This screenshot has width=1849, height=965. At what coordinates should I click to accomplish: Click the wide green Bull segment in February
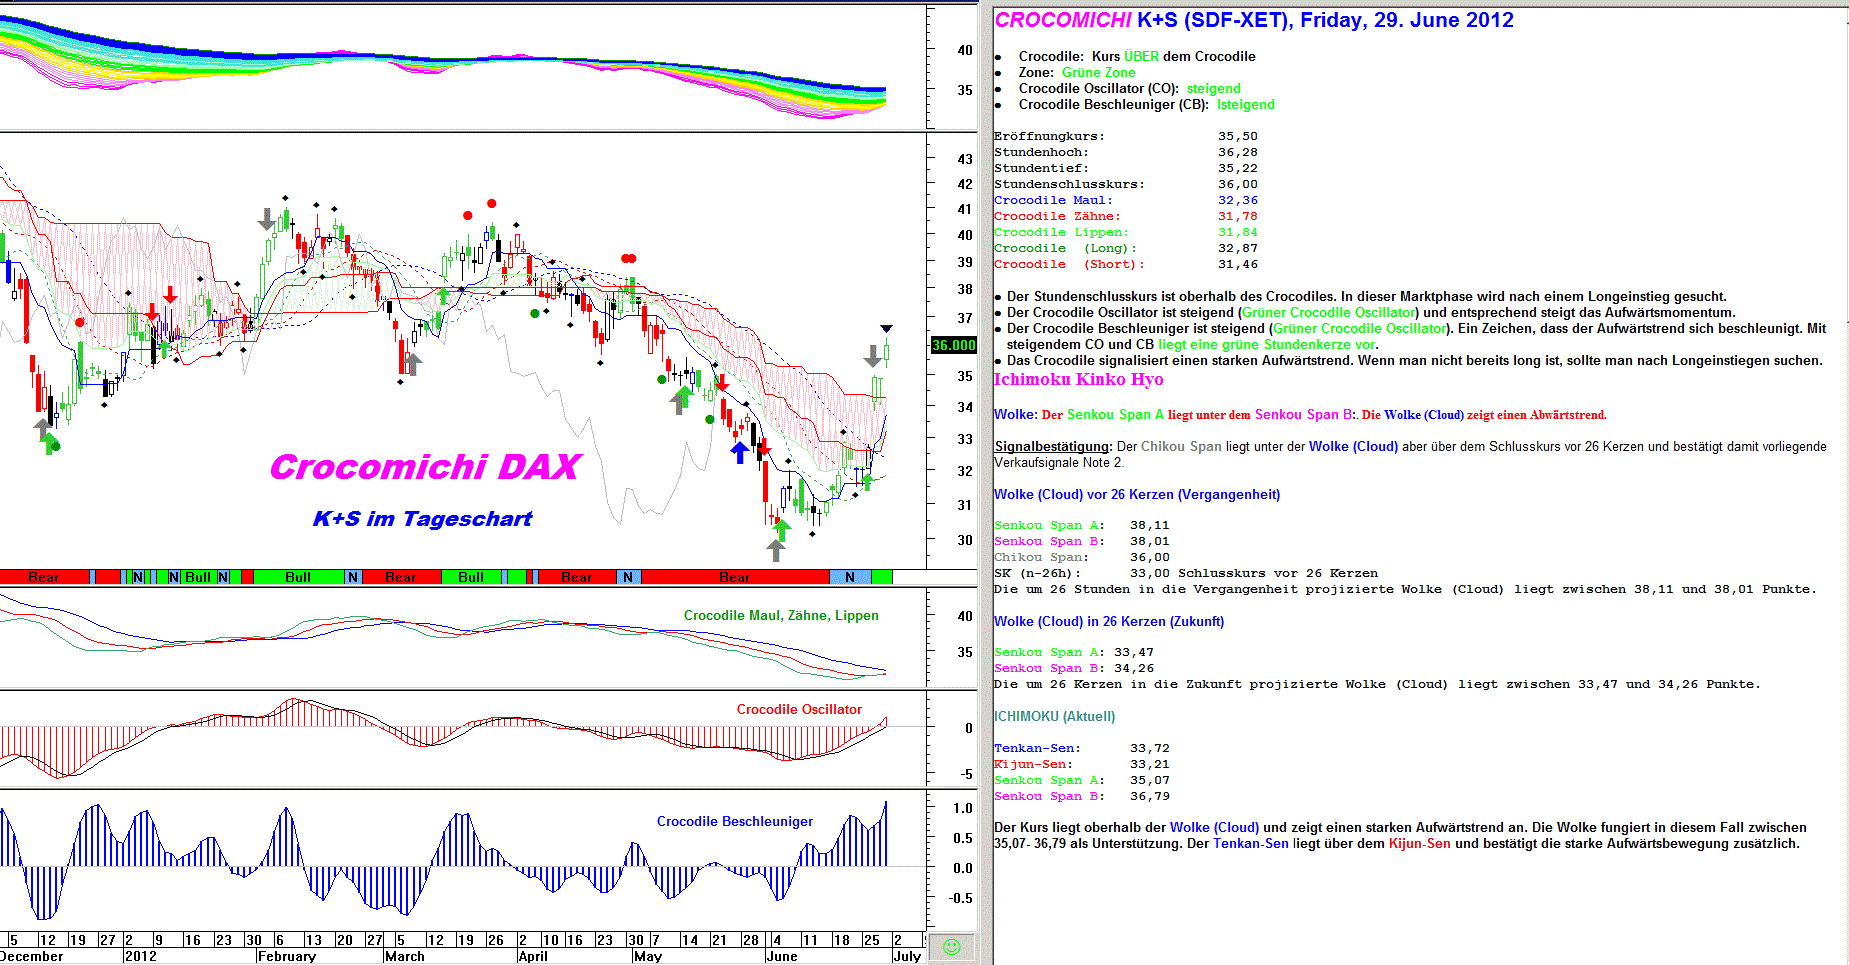coord(298,577)
